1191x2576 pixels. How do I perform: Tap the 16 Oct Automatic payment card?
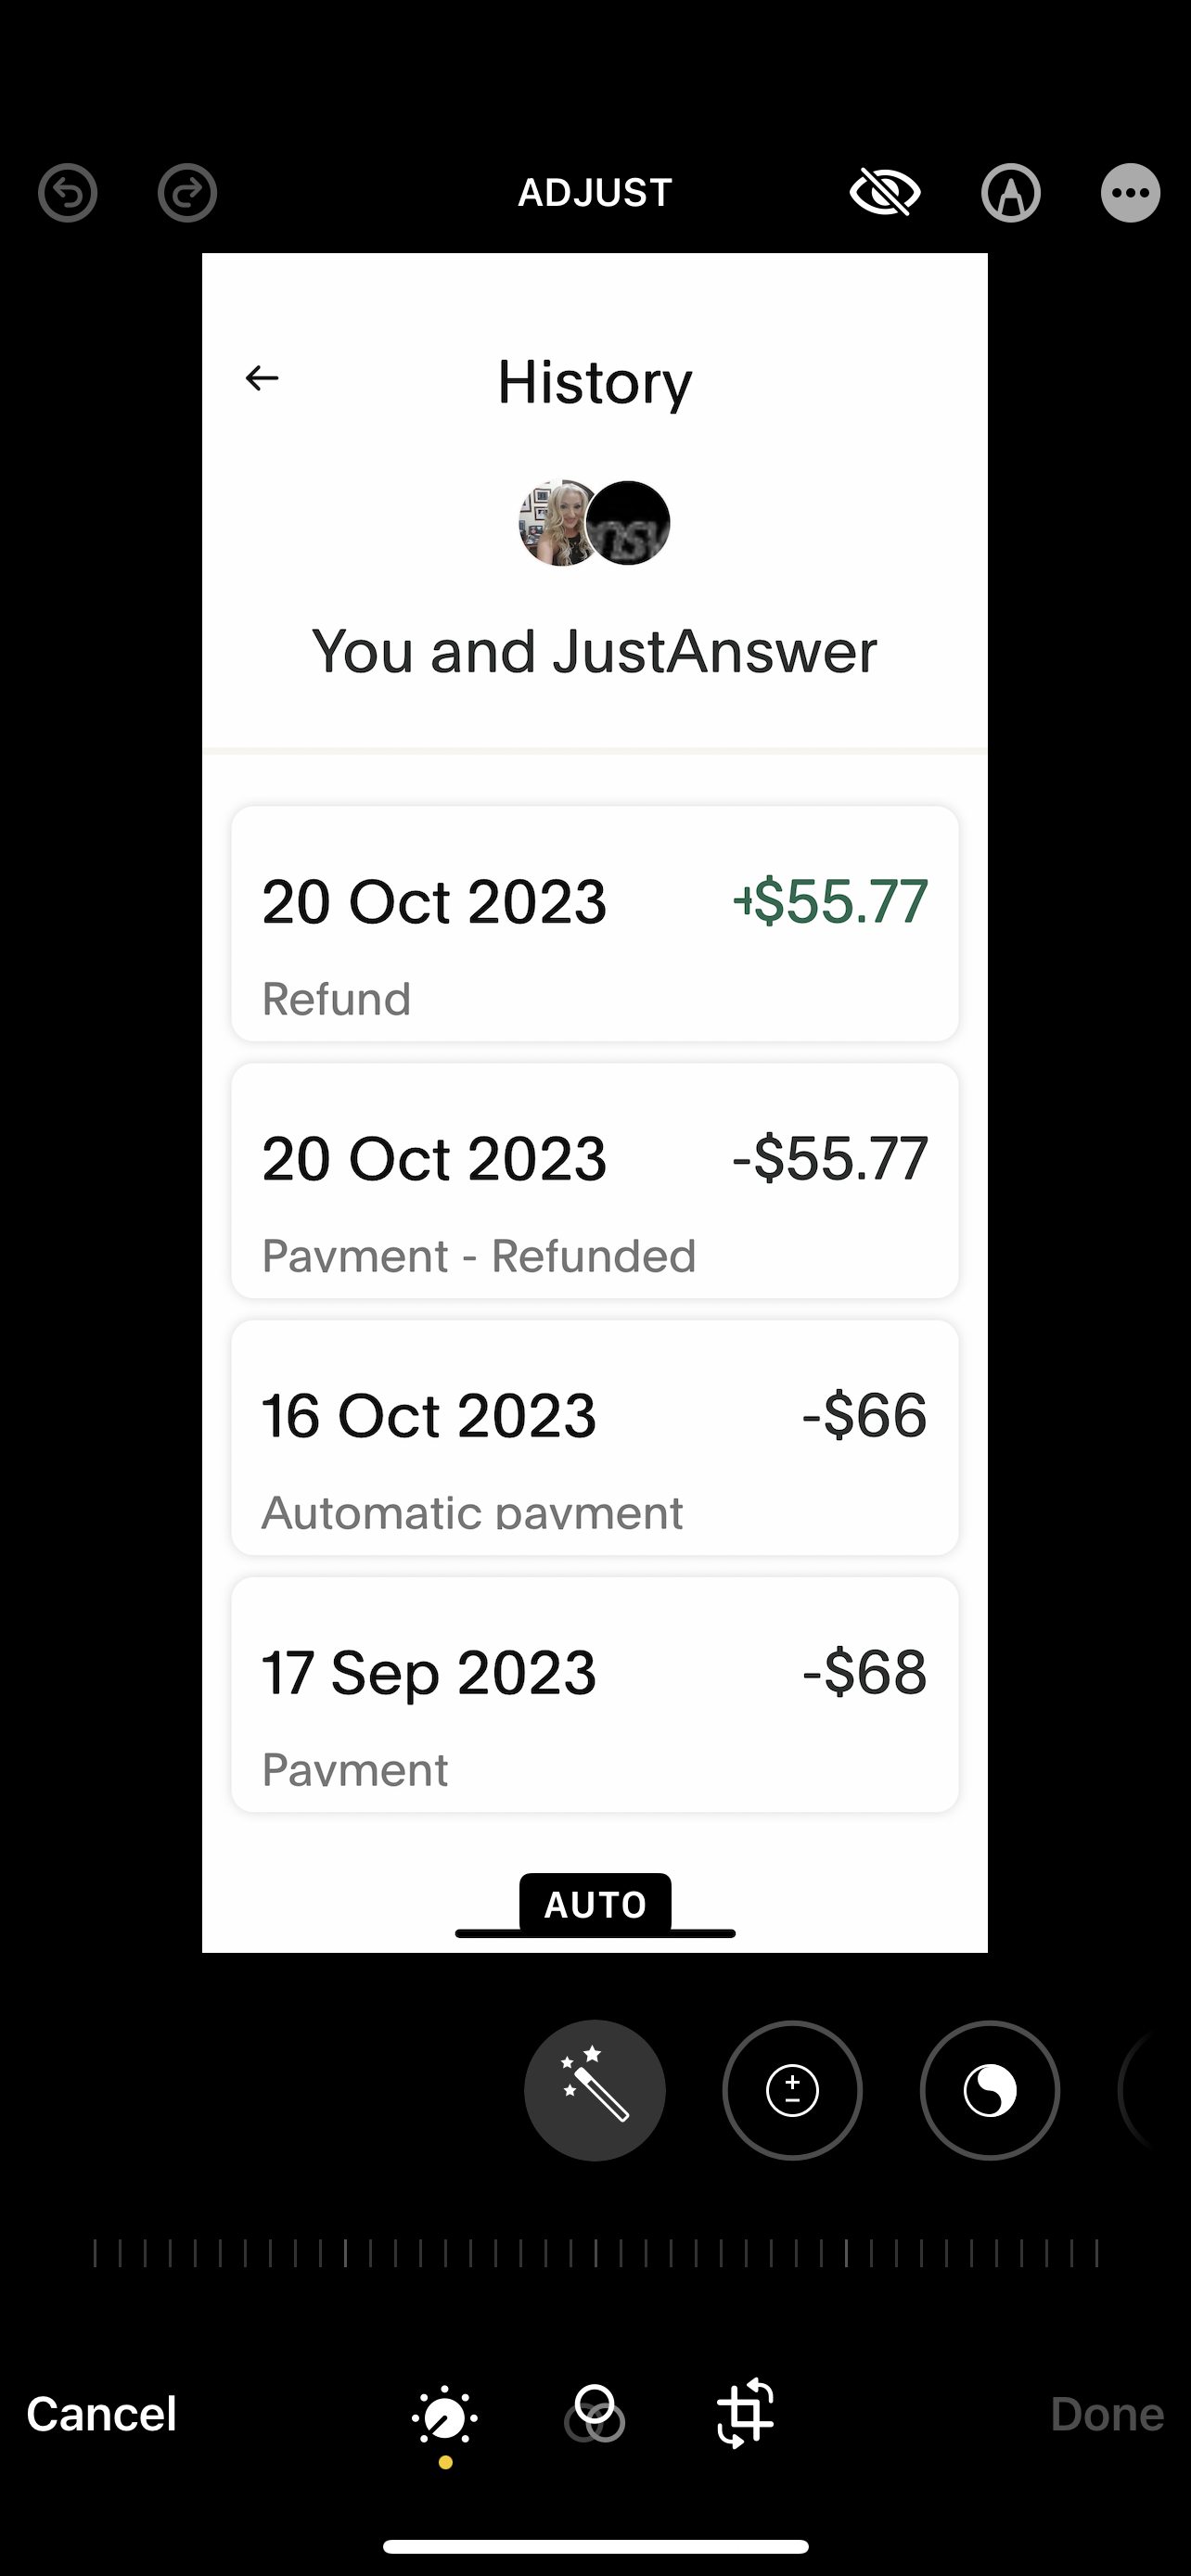tap(595, 1438)
